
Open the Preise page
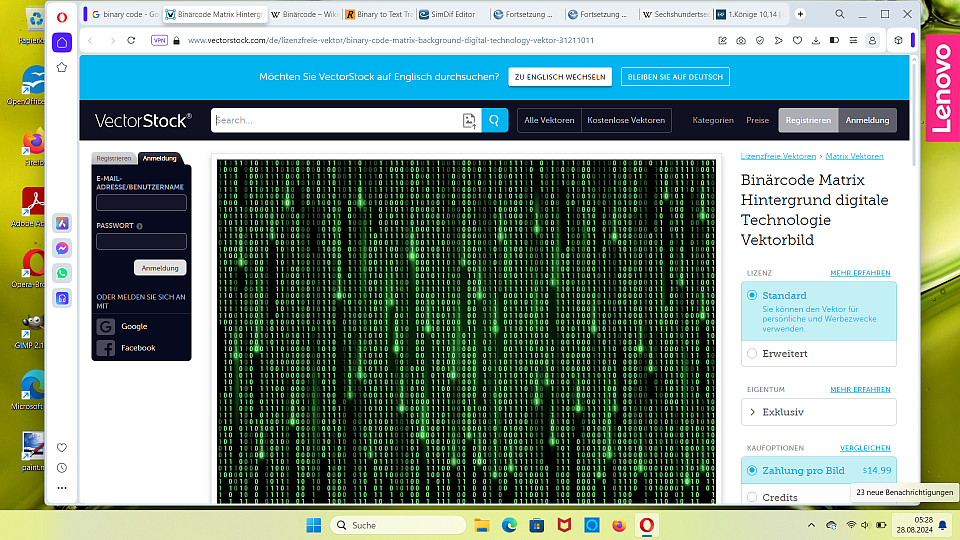(757, 120)
